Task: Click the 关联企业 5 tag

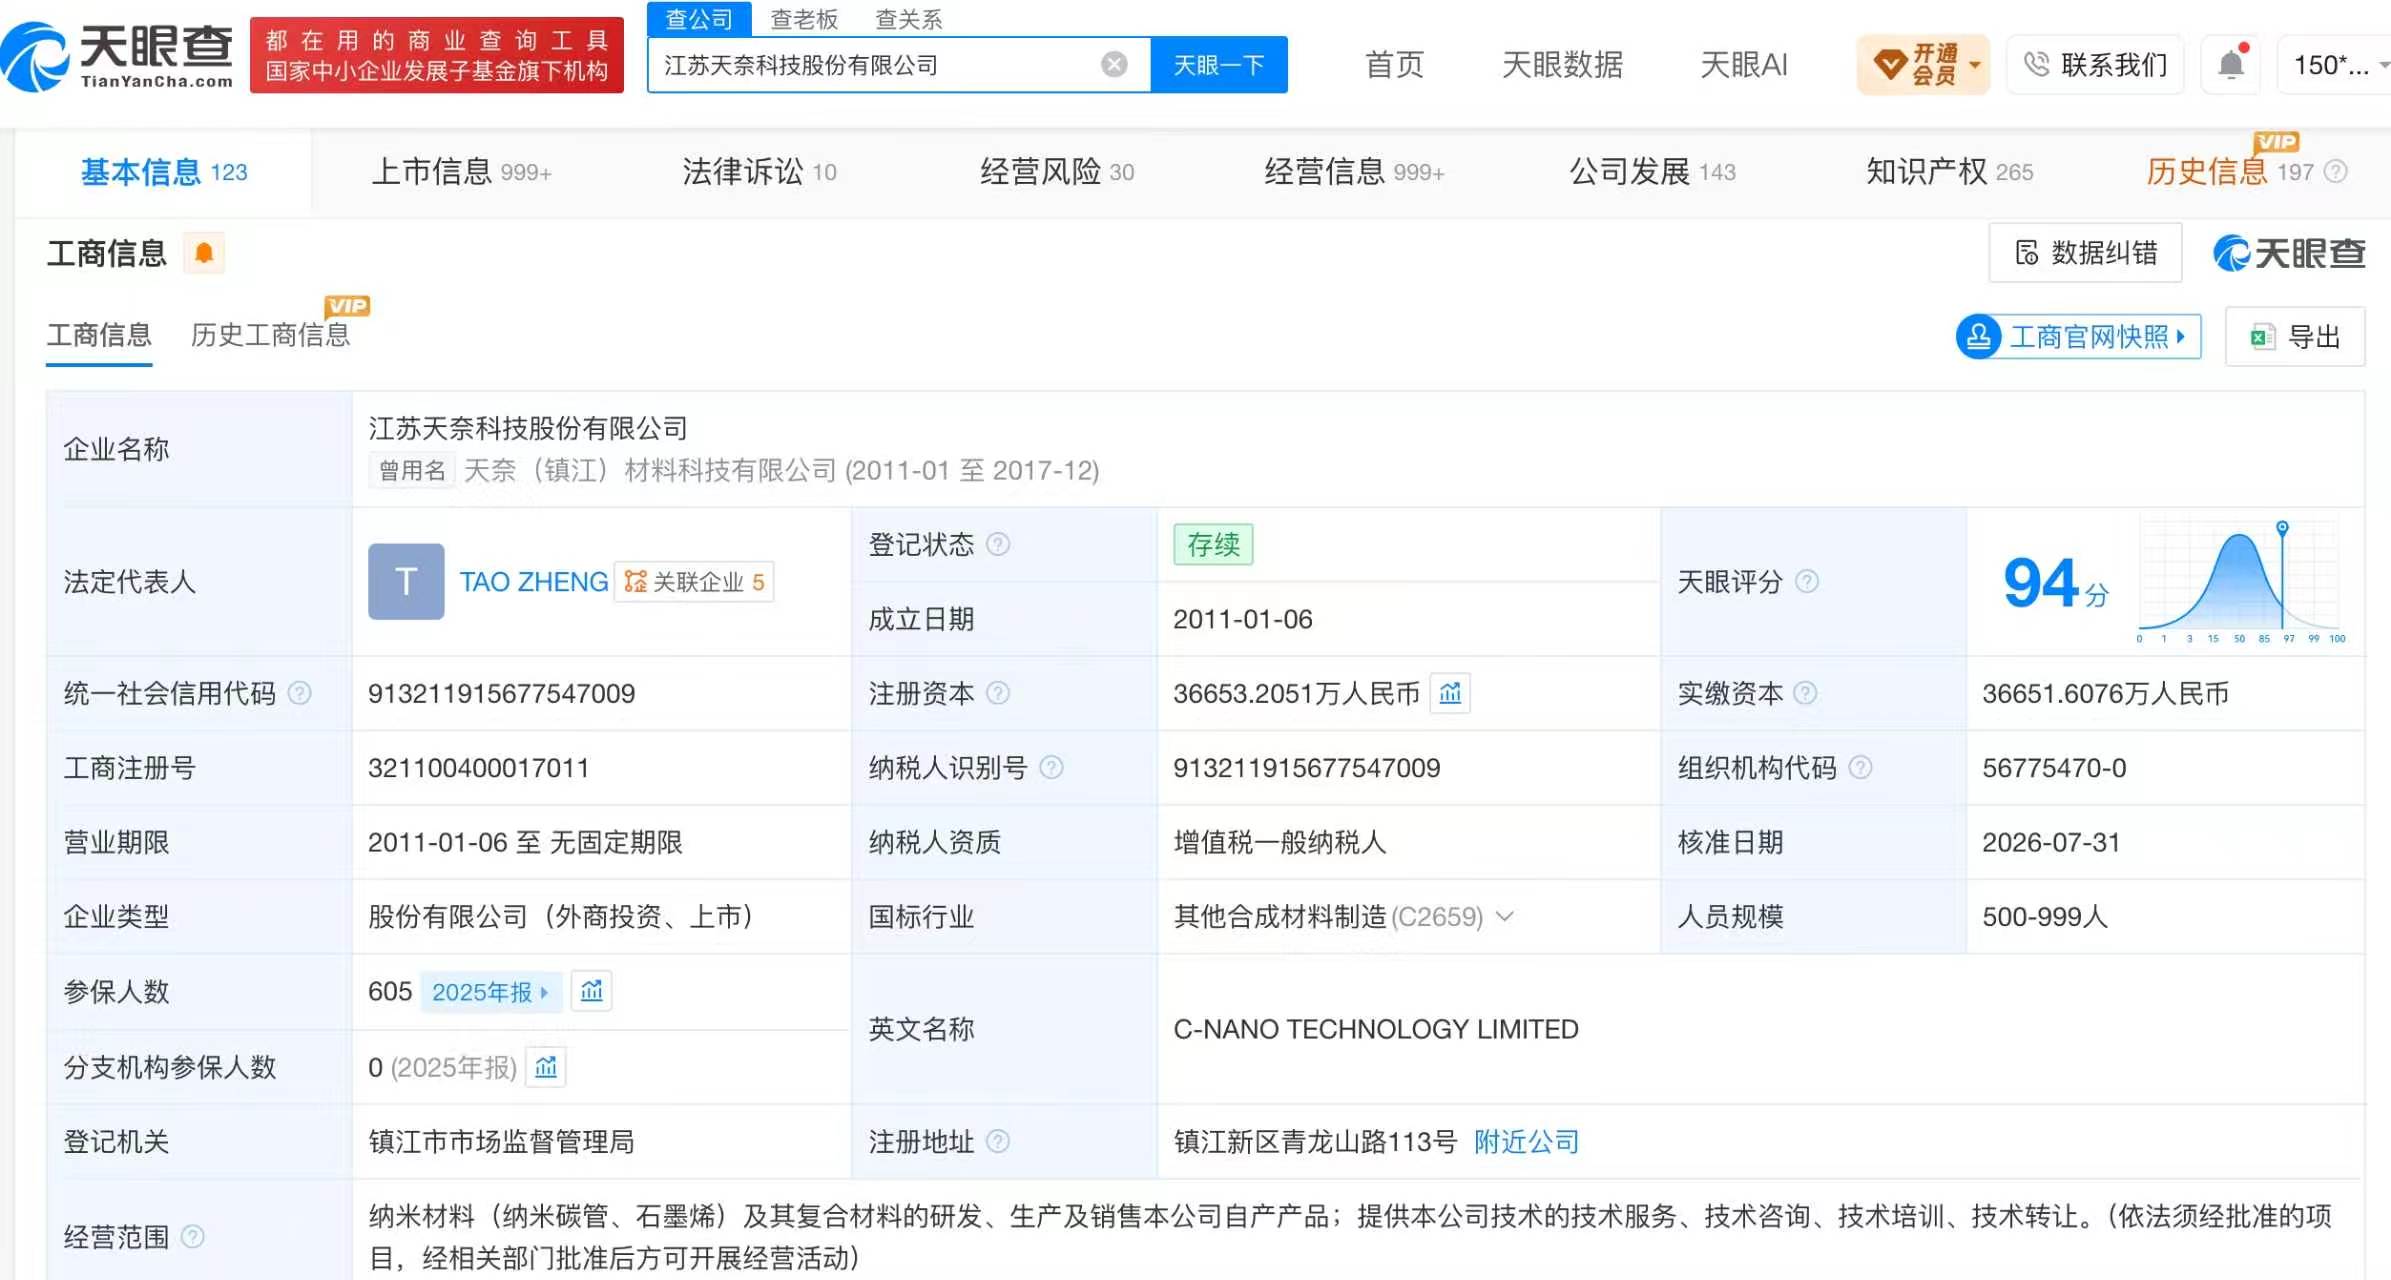Action: point(694,582)
